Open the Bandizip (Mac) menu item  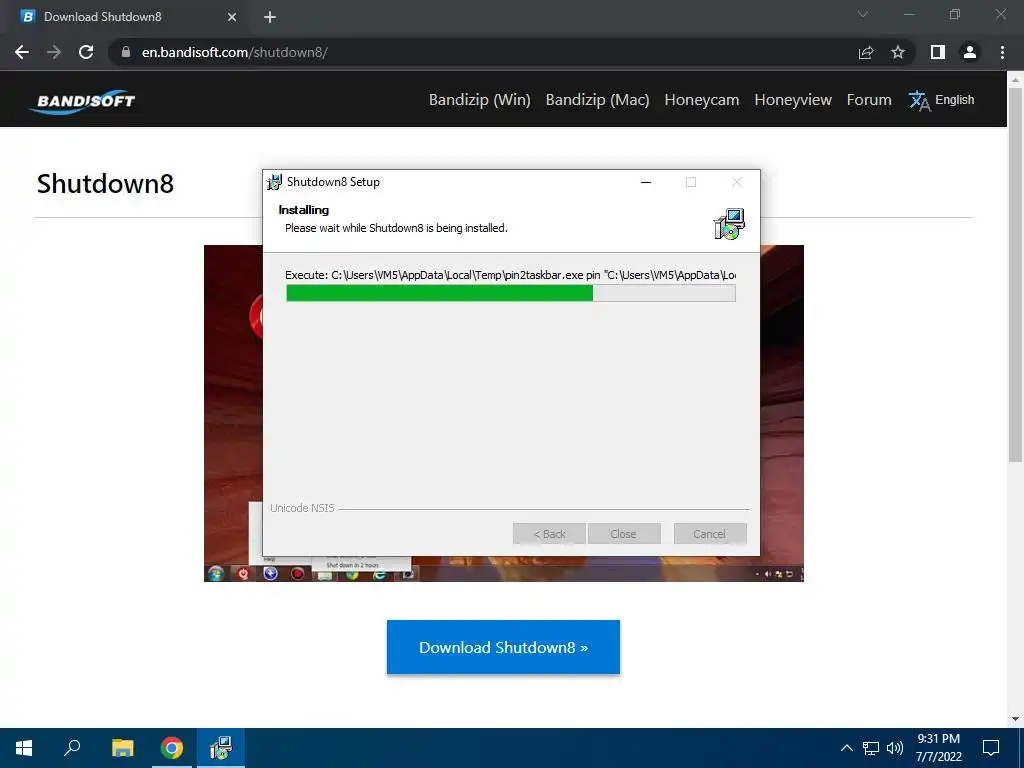[x=598, y=100]
